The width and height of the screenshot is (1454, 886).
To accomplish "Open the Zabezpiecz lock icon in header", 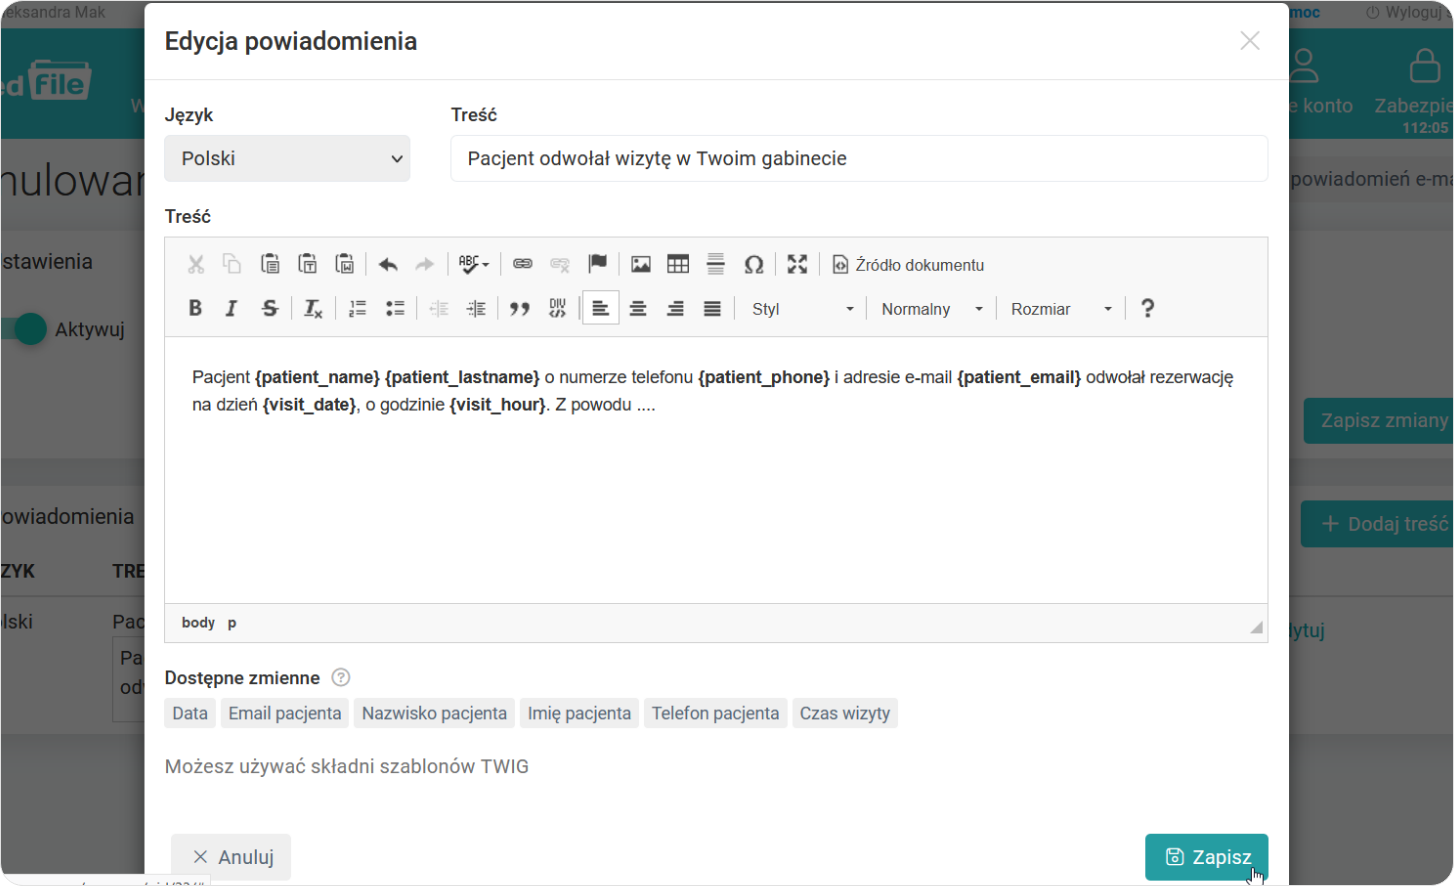I will tap(1424, 67).
